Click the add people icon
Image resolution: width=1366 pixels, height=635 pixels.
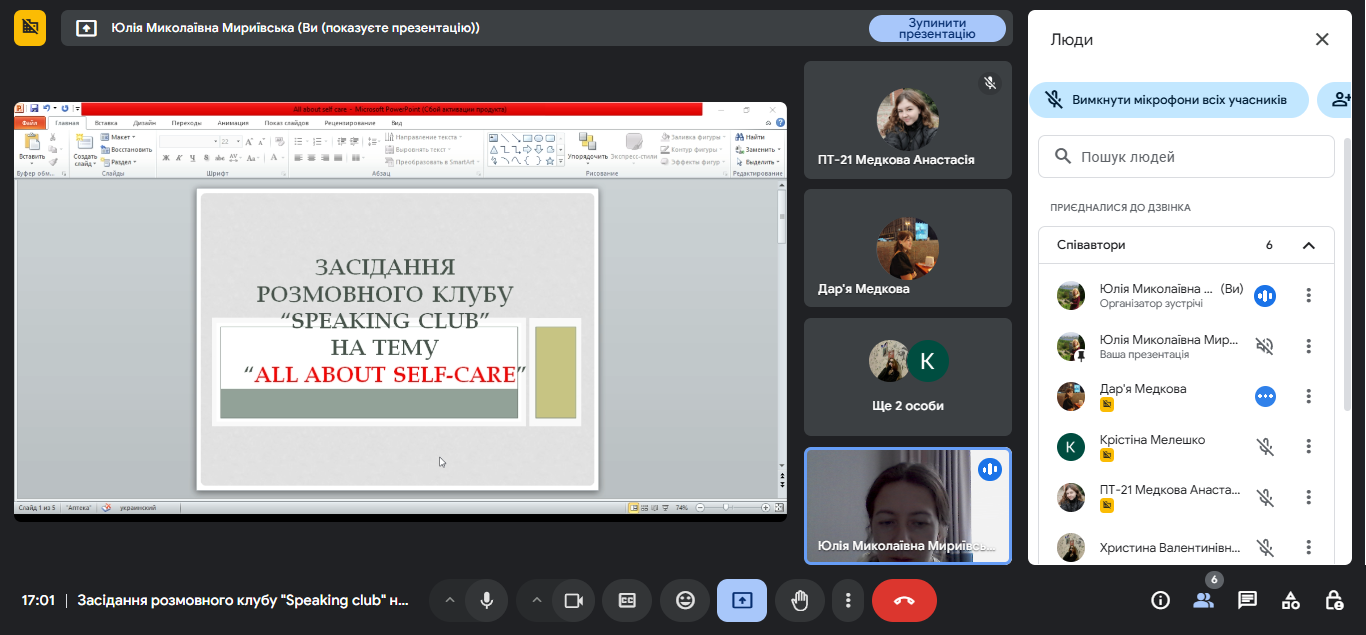(x=1340, y=100)
